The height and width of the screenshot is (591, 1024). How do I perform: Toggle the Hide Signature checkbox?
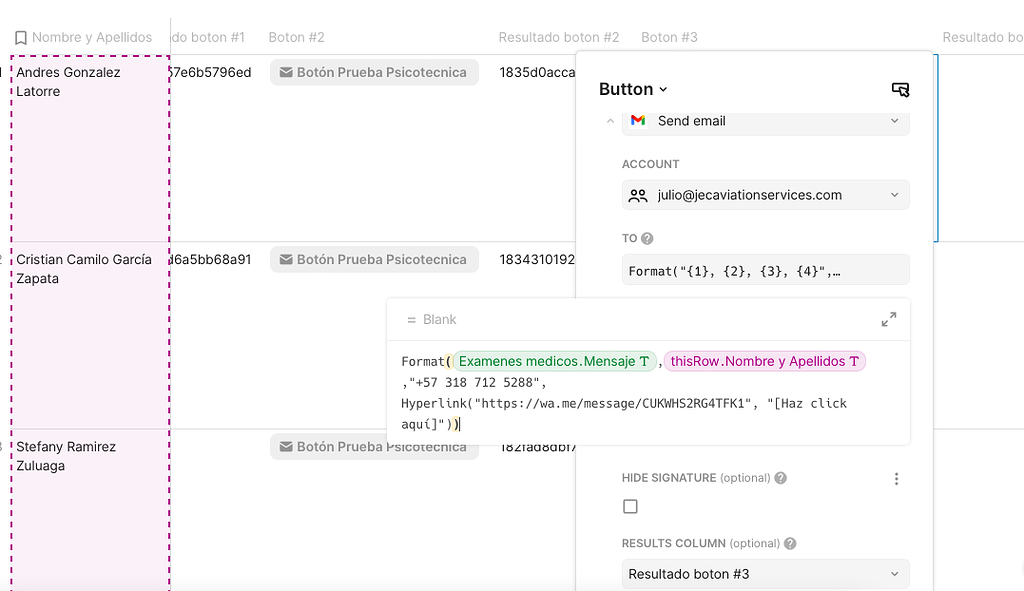pos(630,507)
